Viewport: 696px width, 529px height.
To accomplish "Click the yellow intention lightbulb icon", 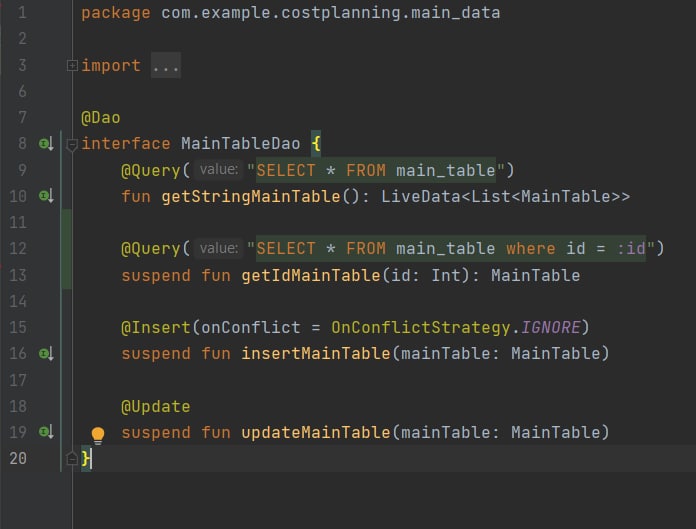I will (98, 435).
